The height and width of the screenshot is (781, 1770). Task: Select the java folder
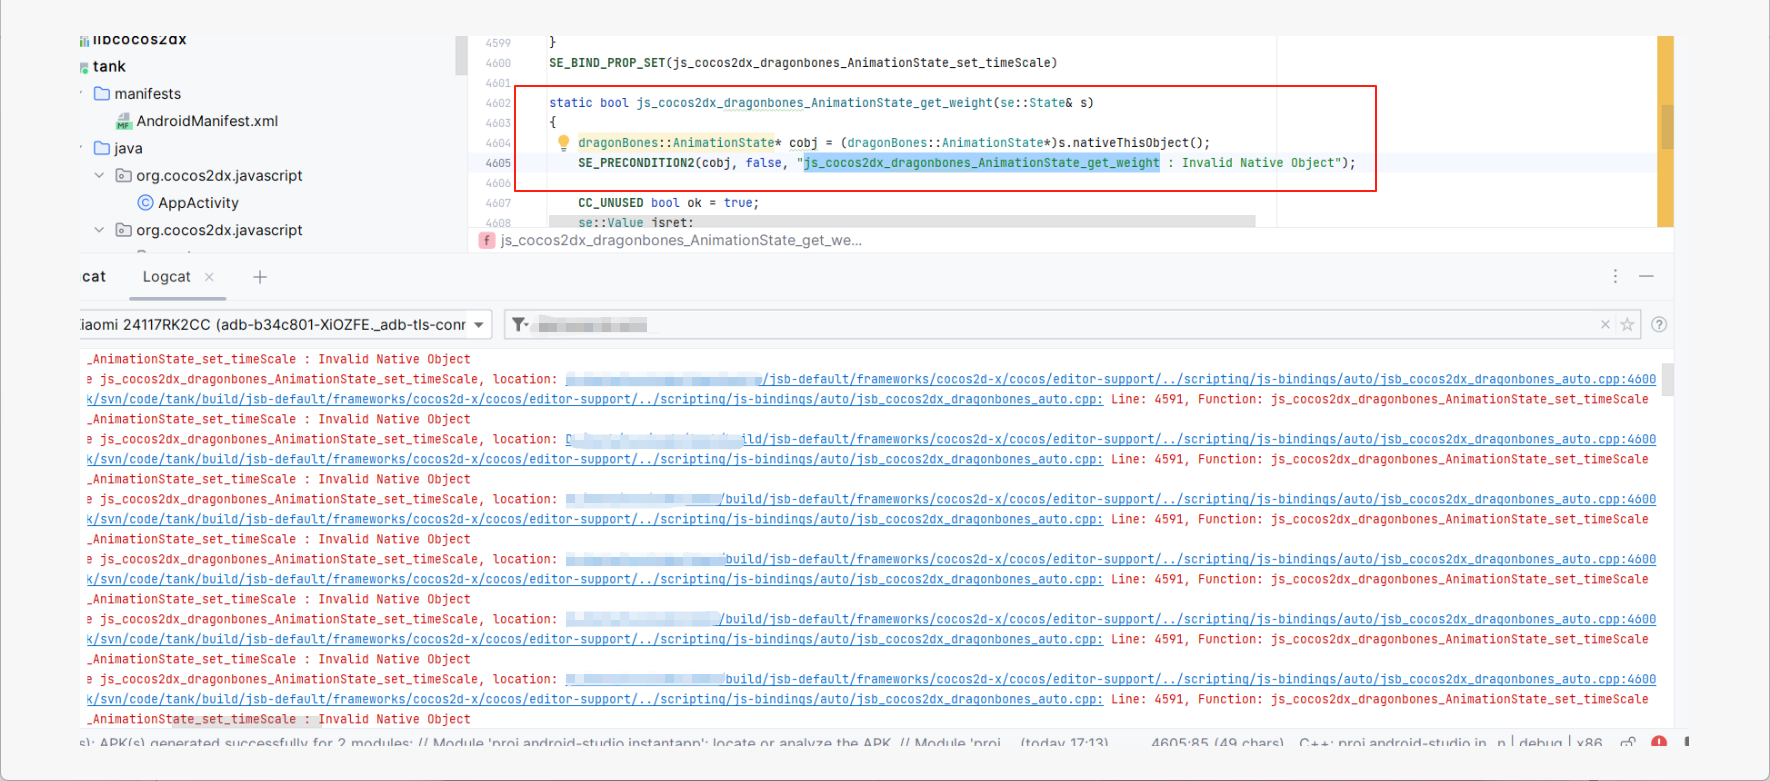128,148
